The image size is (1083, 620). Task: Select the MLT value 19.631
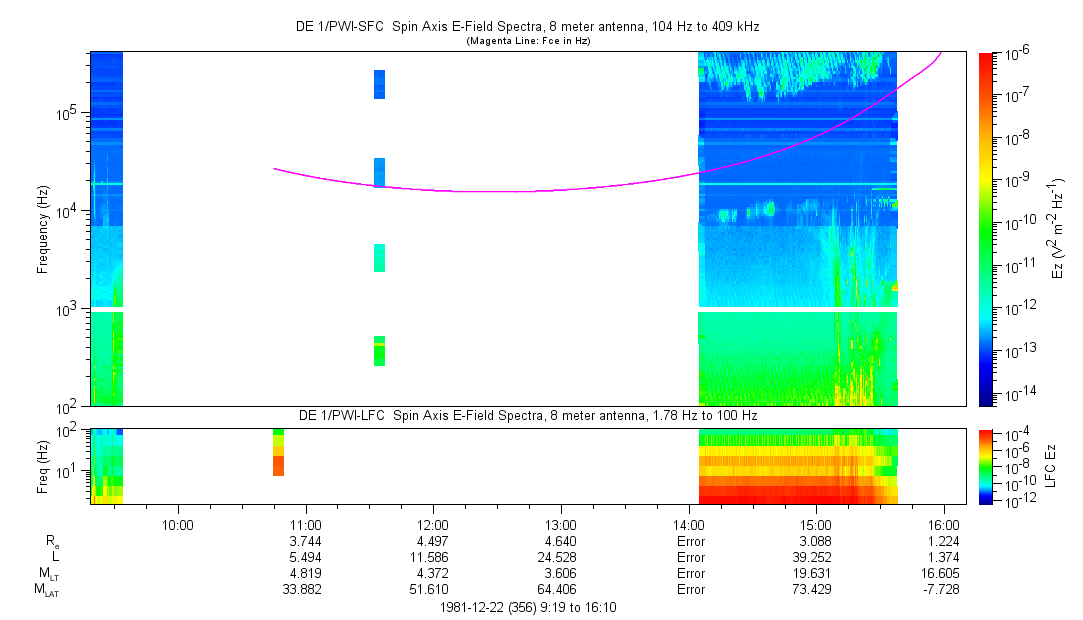click(813, 573)
